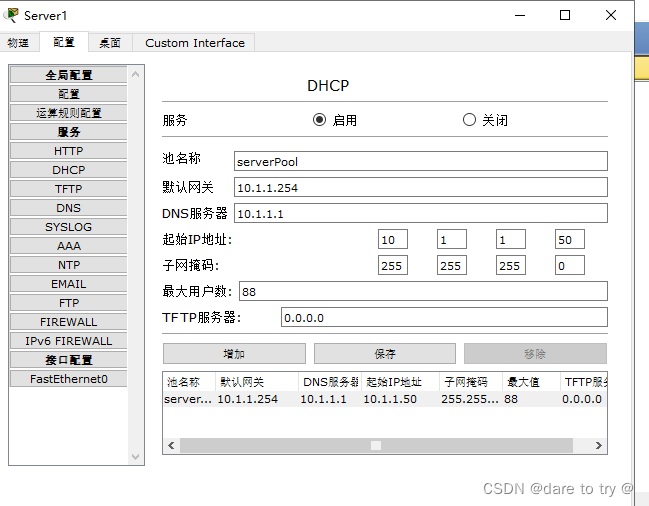The image size is (649, 506).
Task: Close the Server1 window
Action: [611, 15]
